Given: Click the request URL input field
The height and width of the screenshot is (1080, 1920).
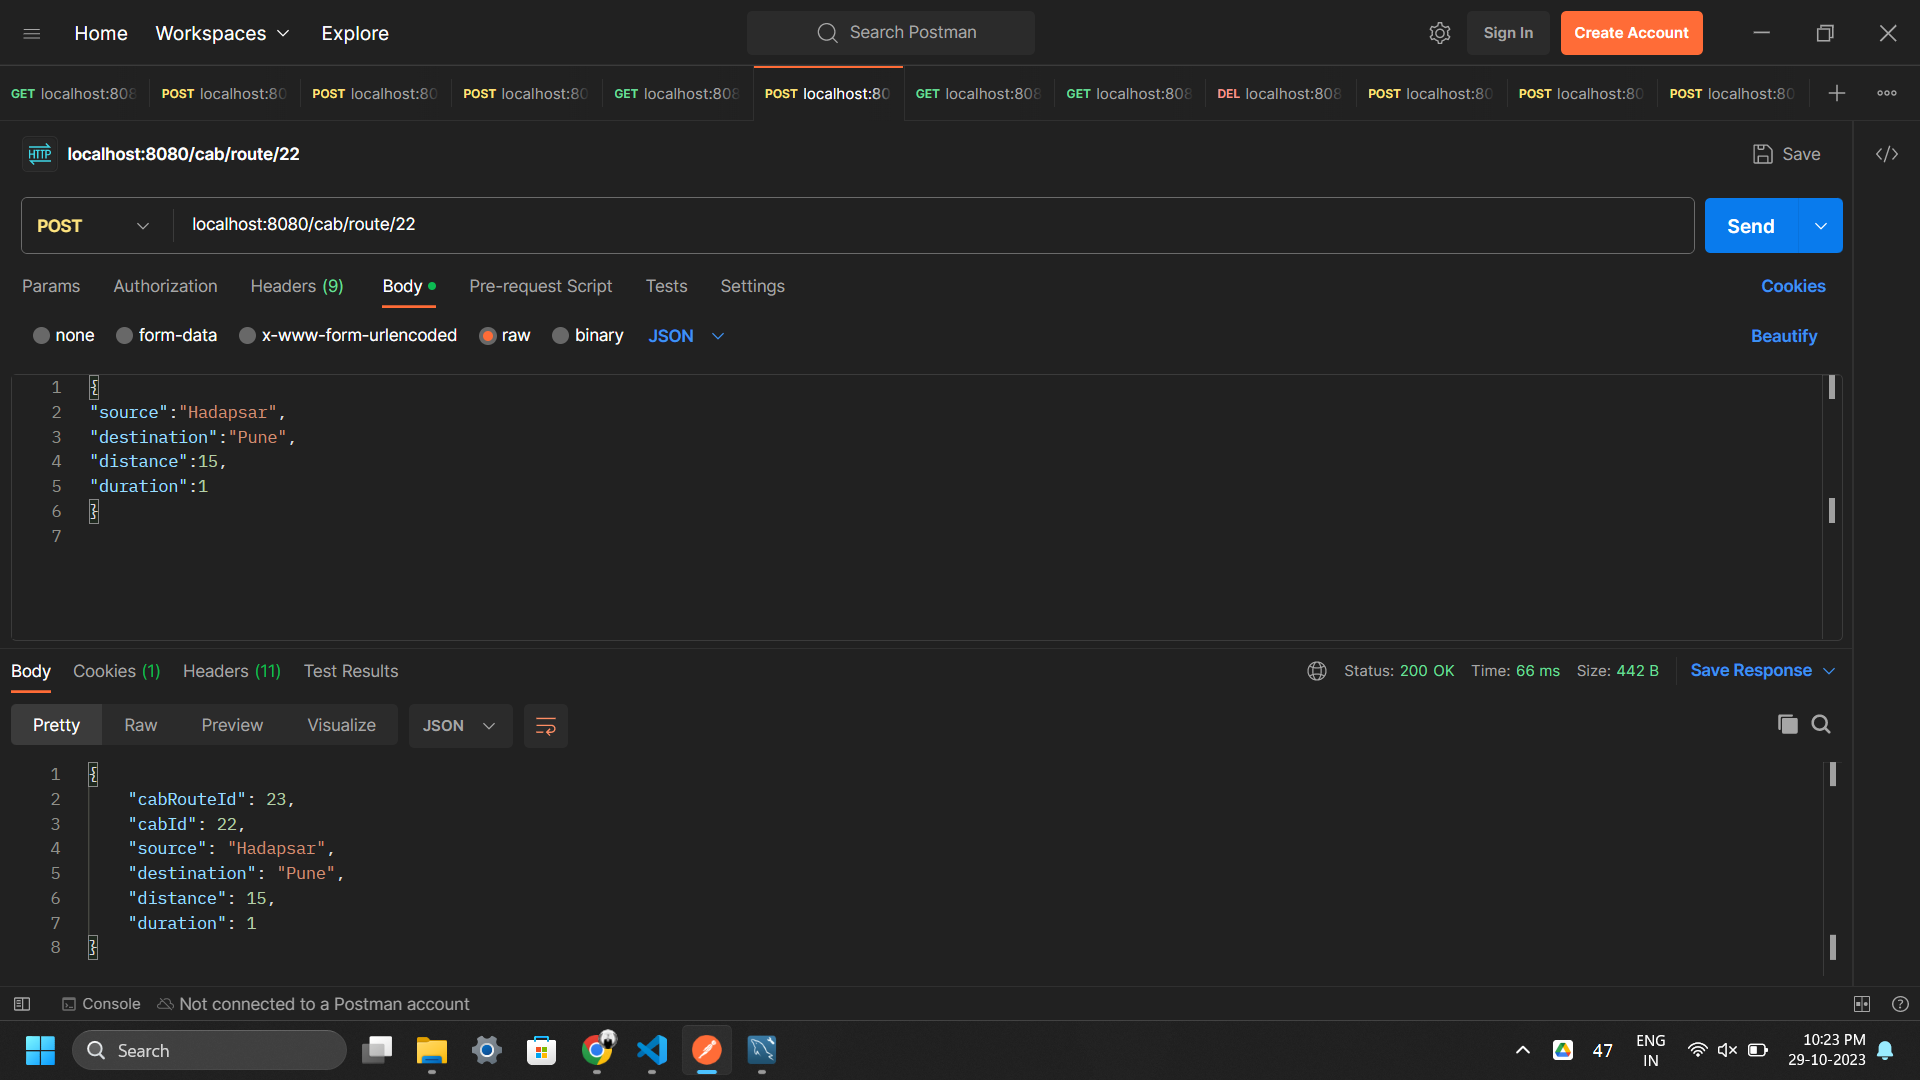Looking at the screenshot, I should tap(934, 225).
